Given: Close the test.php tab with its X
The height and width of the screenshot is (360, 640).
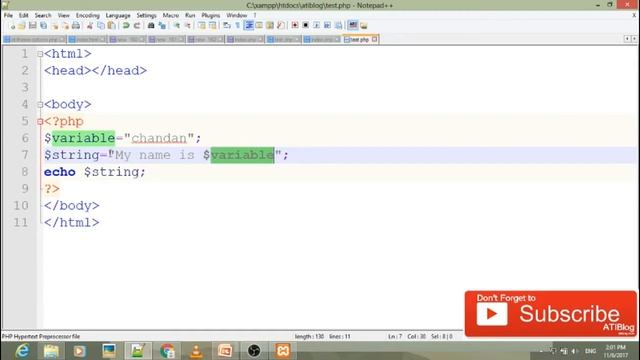Looking at the screenshot, I should [x=374, y=40].
